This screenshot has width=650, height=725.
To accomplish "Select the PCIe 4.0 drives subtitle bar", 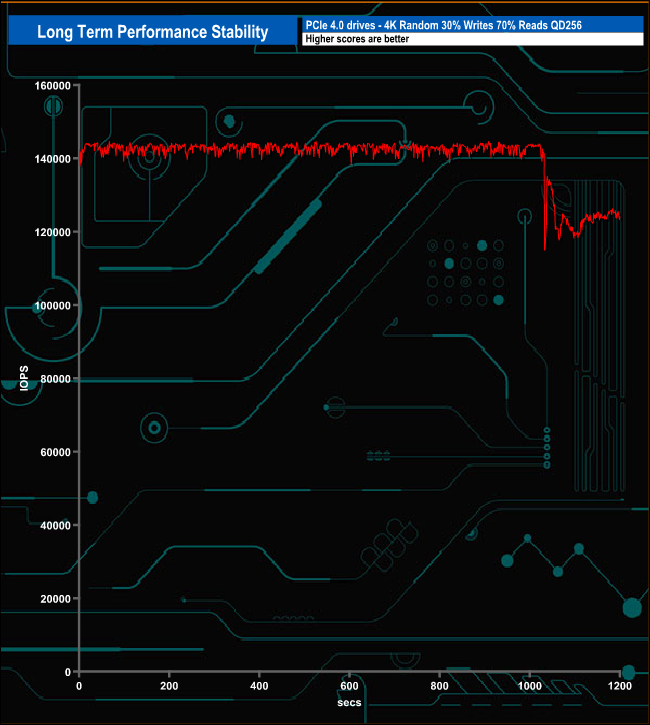I will tap(470, 24).
